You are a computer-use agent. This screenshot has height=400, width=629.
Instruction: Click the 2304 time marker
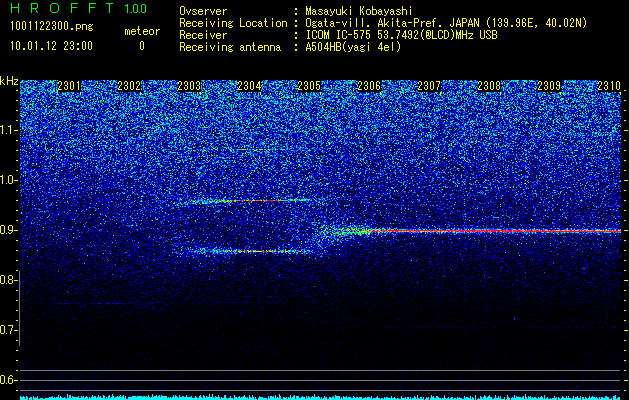click(x=249, y=86)
